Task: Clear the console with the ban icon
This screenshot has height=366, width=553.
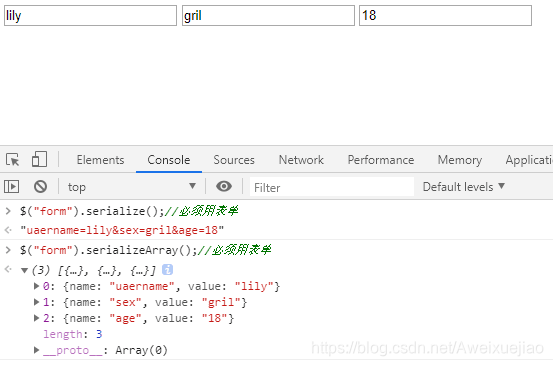Action: [41, 186]
